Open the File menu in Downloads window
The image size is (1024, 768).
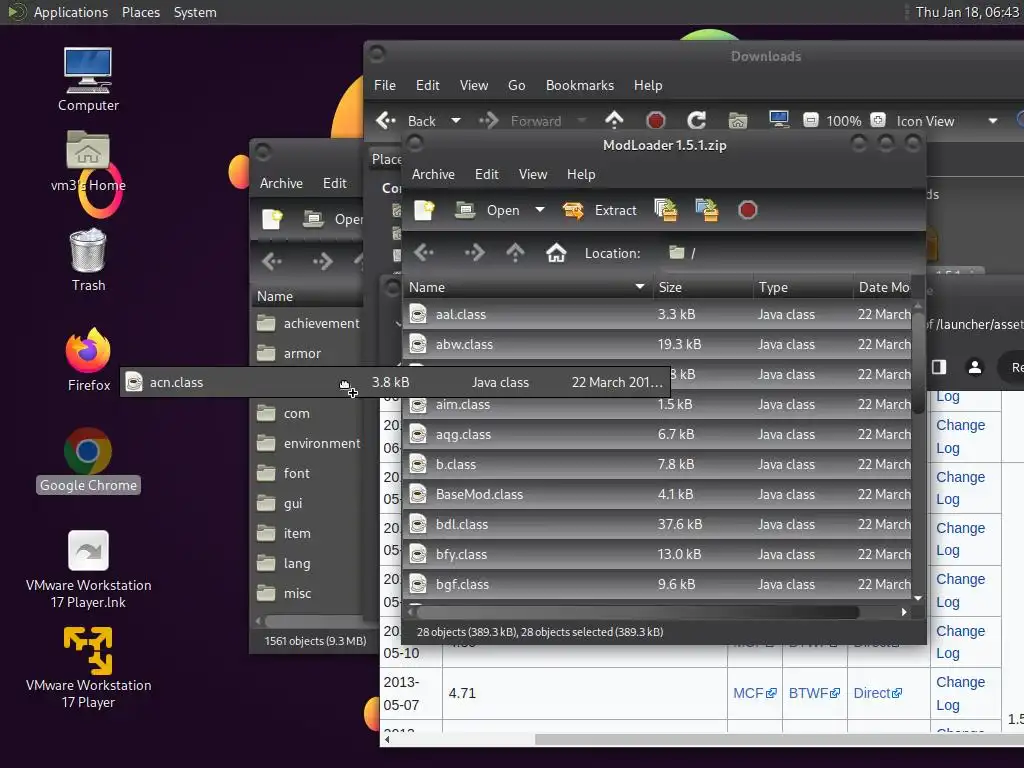coord(385,86)
